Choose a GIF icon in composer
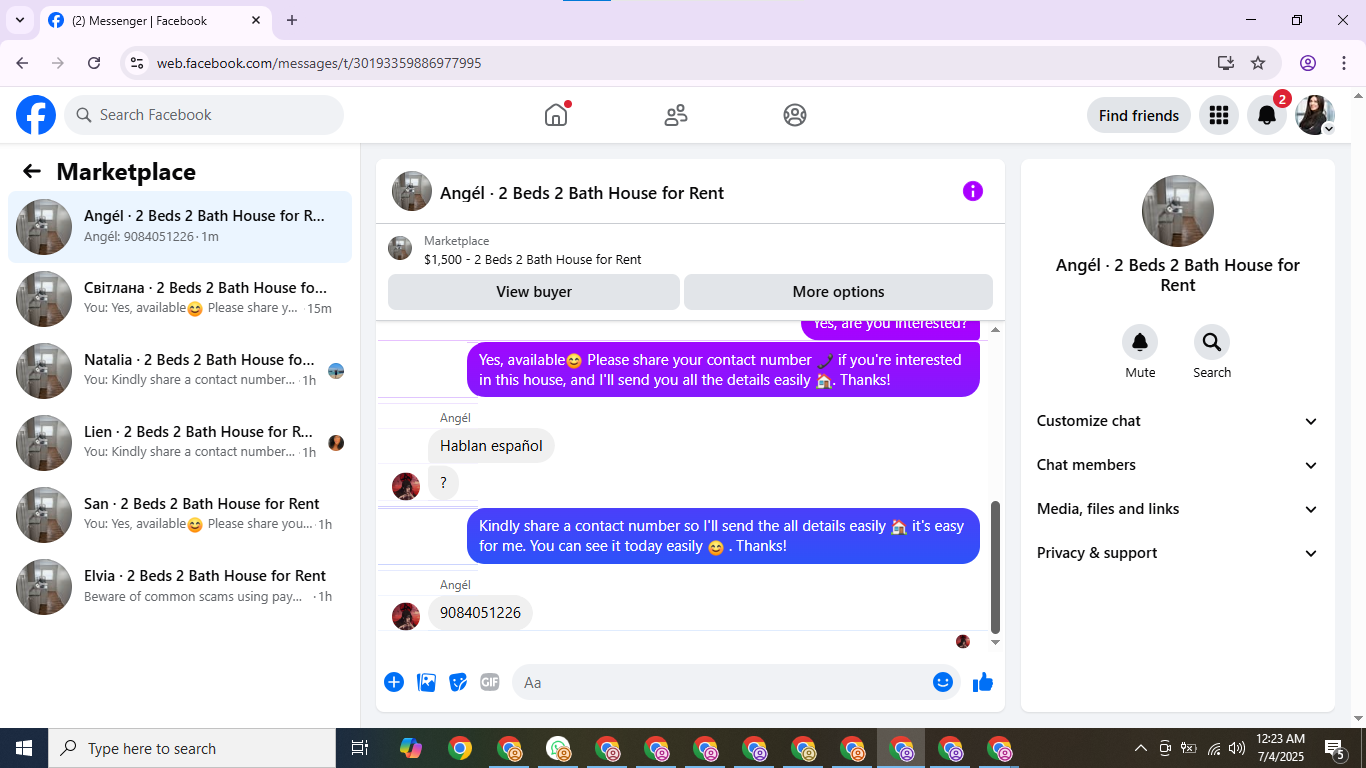1366x768 pixels. click(489, 682)
